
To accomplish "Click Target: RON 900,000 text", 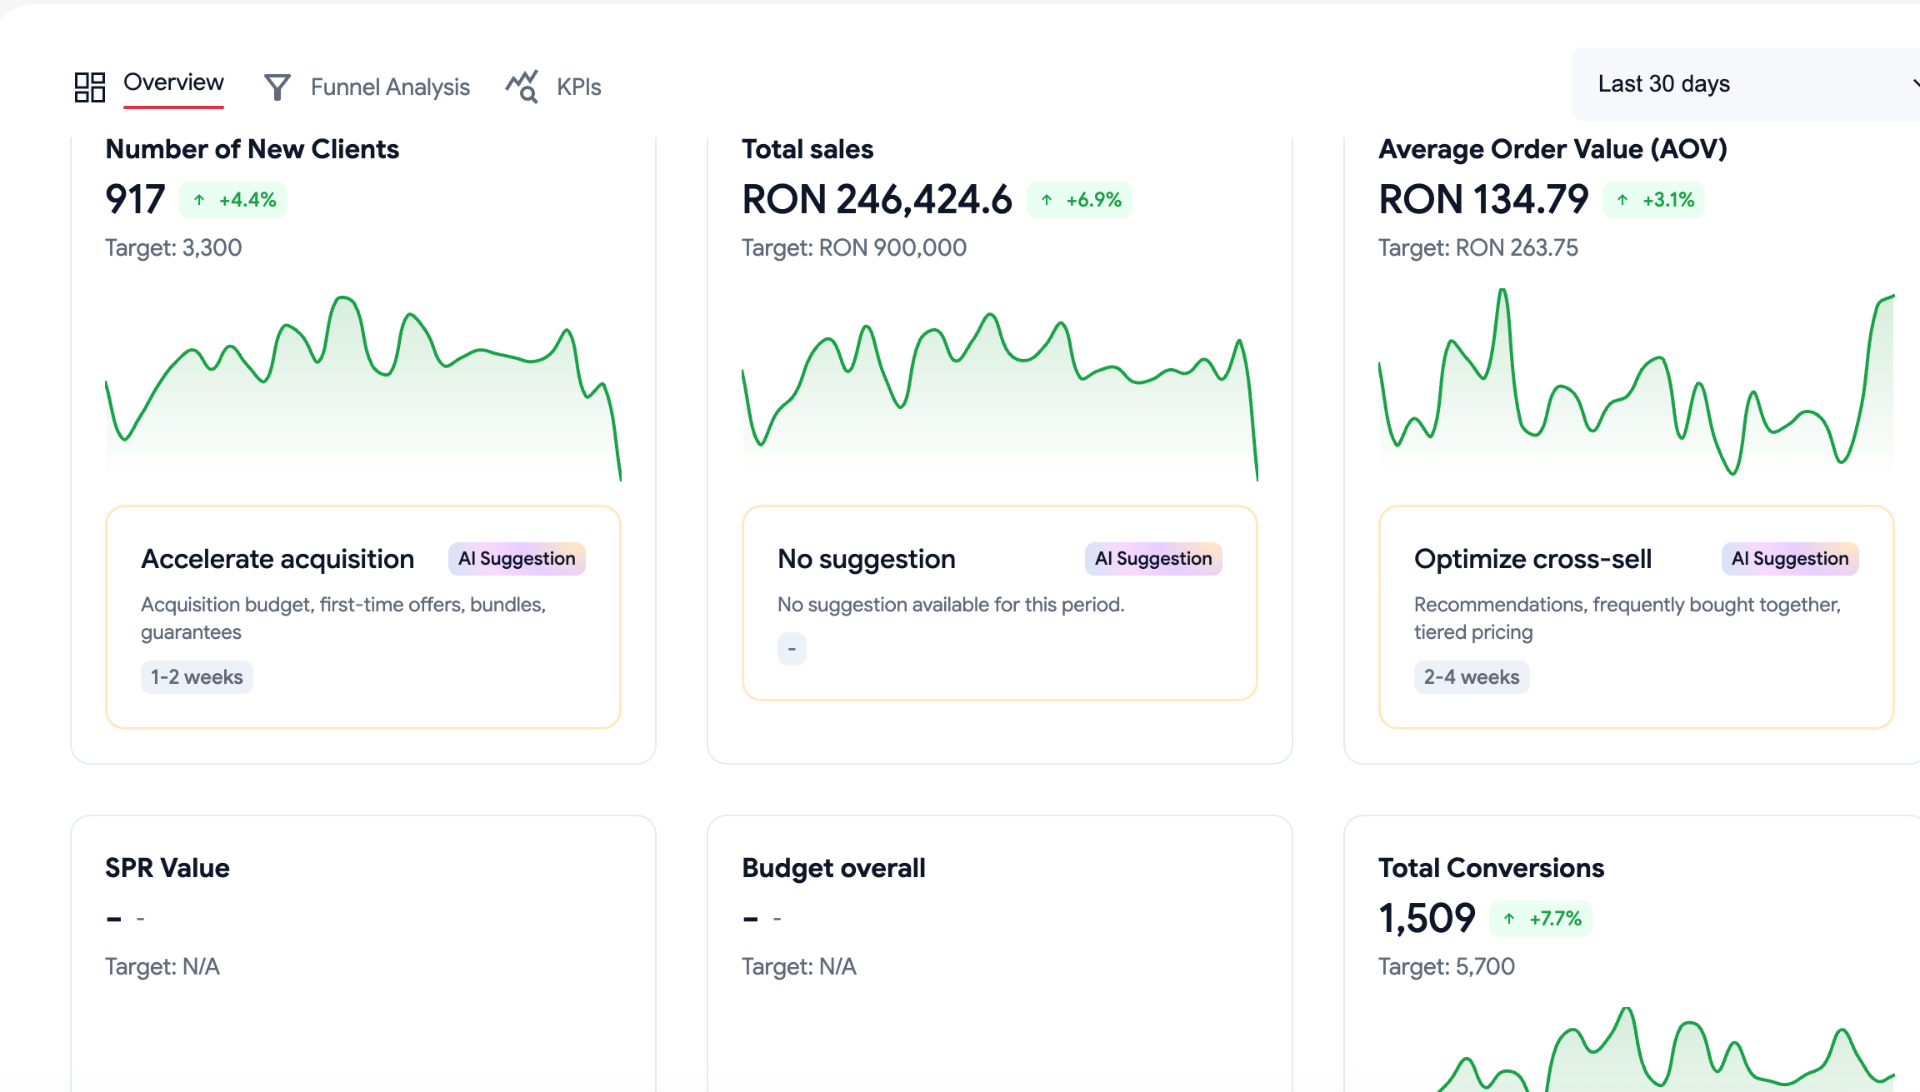I will click(854, 248).
